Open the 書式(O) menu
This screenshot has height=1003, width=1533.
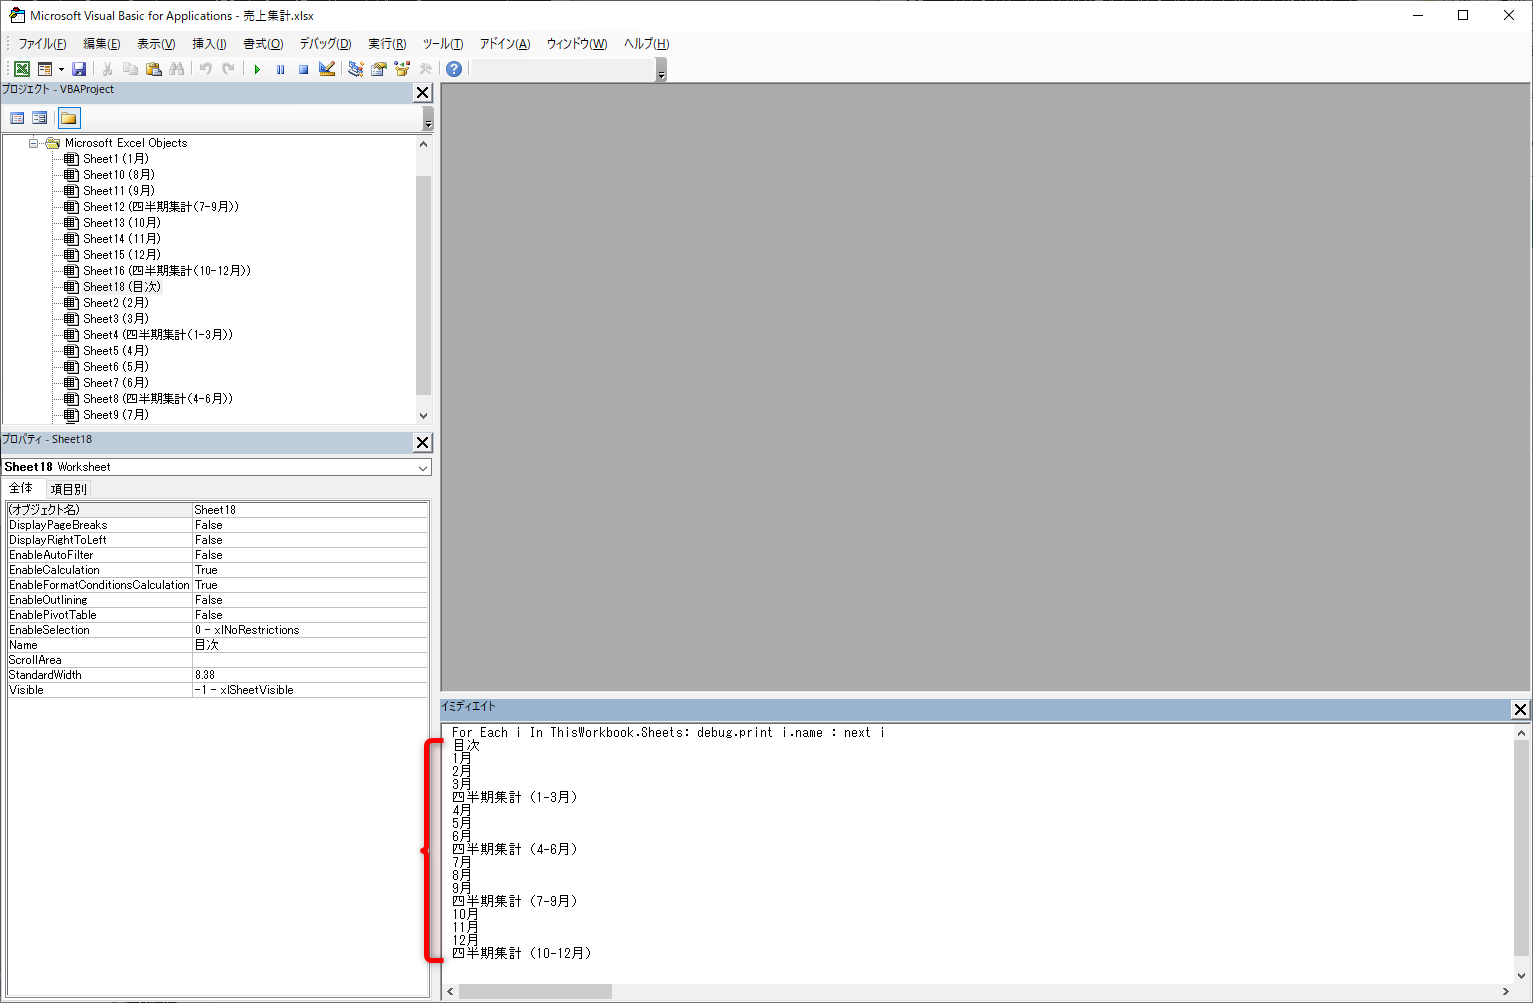pyautogui.click(x=263, y=44)
